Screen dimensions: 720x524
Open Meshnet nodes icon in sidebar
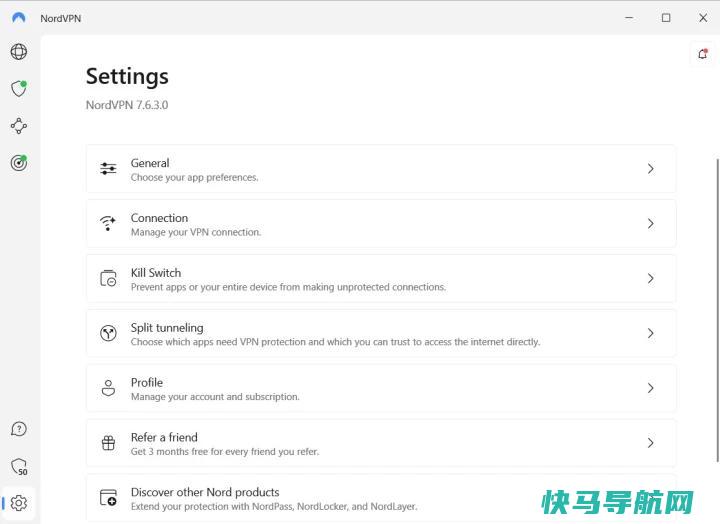tap(19, 126)
